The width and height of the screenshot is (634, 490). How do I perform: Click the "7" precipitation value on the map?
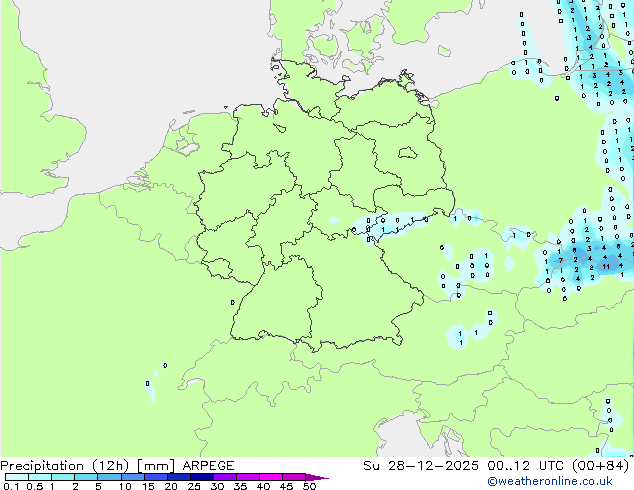coord(561,261)
